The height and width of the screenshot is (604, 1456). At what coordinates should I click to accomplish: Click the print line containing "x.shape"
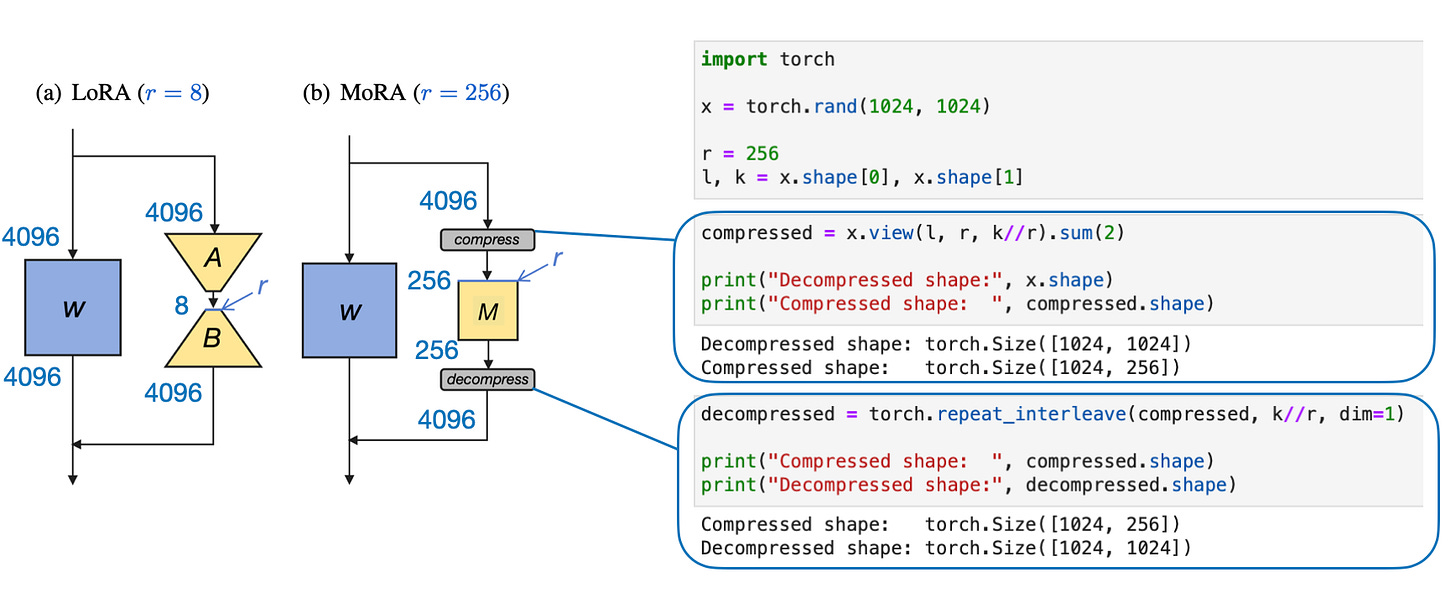click(x=907, y=279)
